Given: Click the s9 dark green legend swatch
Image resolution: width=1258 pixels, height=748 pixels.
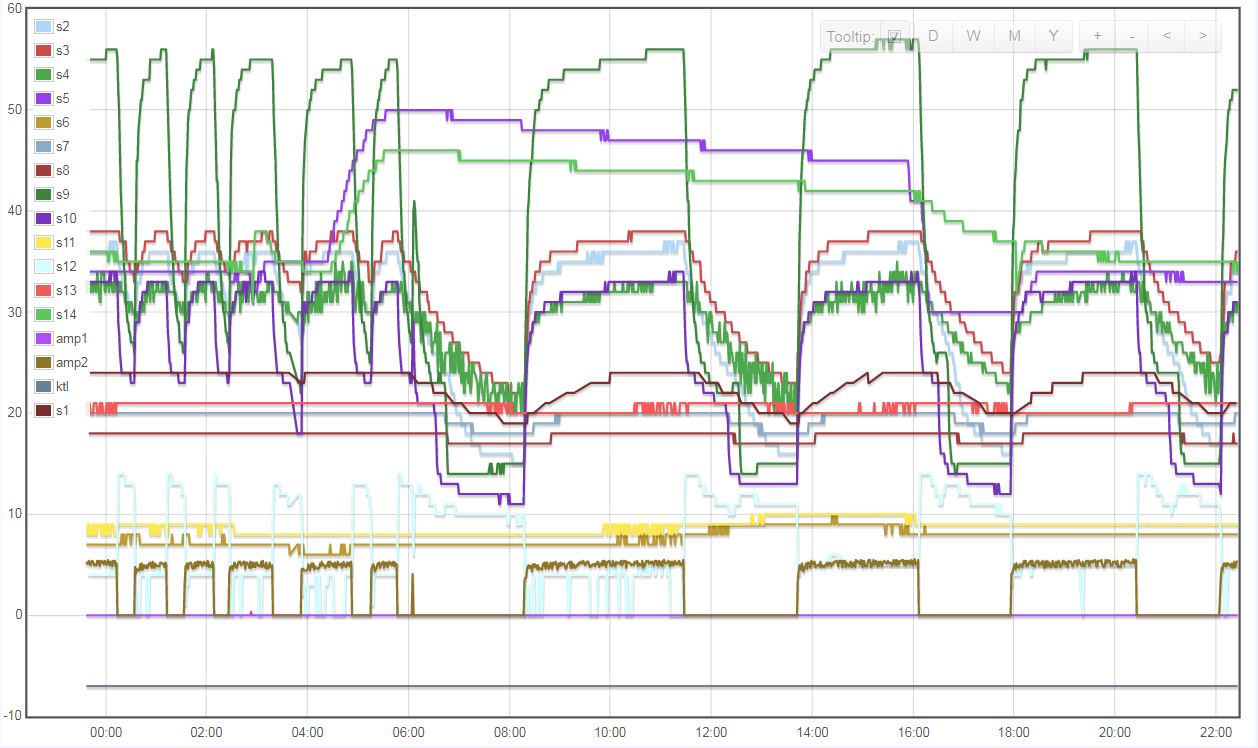Looking at the screenshot, I should (44, 194).
